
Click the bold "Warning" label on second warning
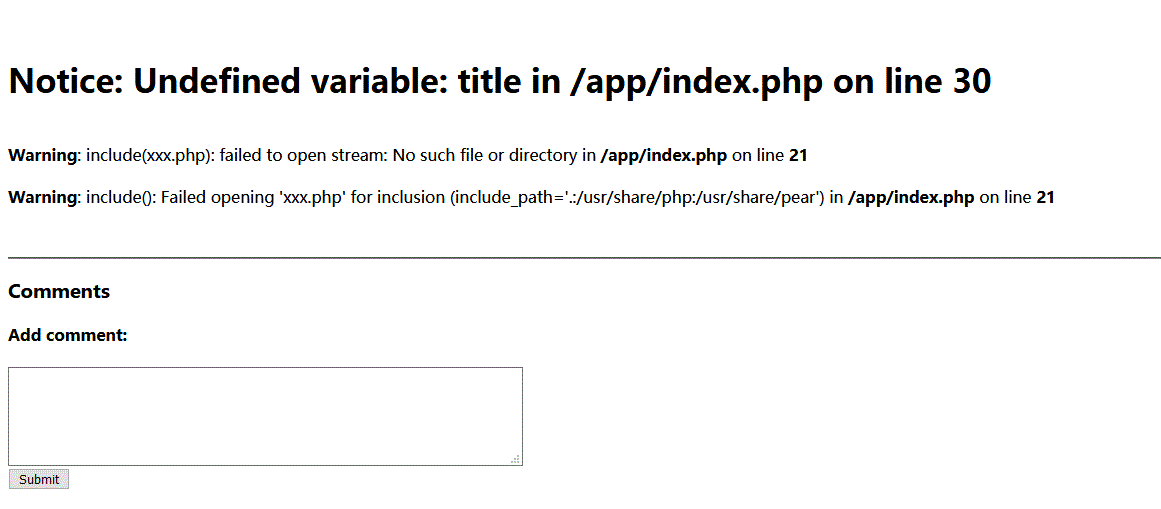42,198
